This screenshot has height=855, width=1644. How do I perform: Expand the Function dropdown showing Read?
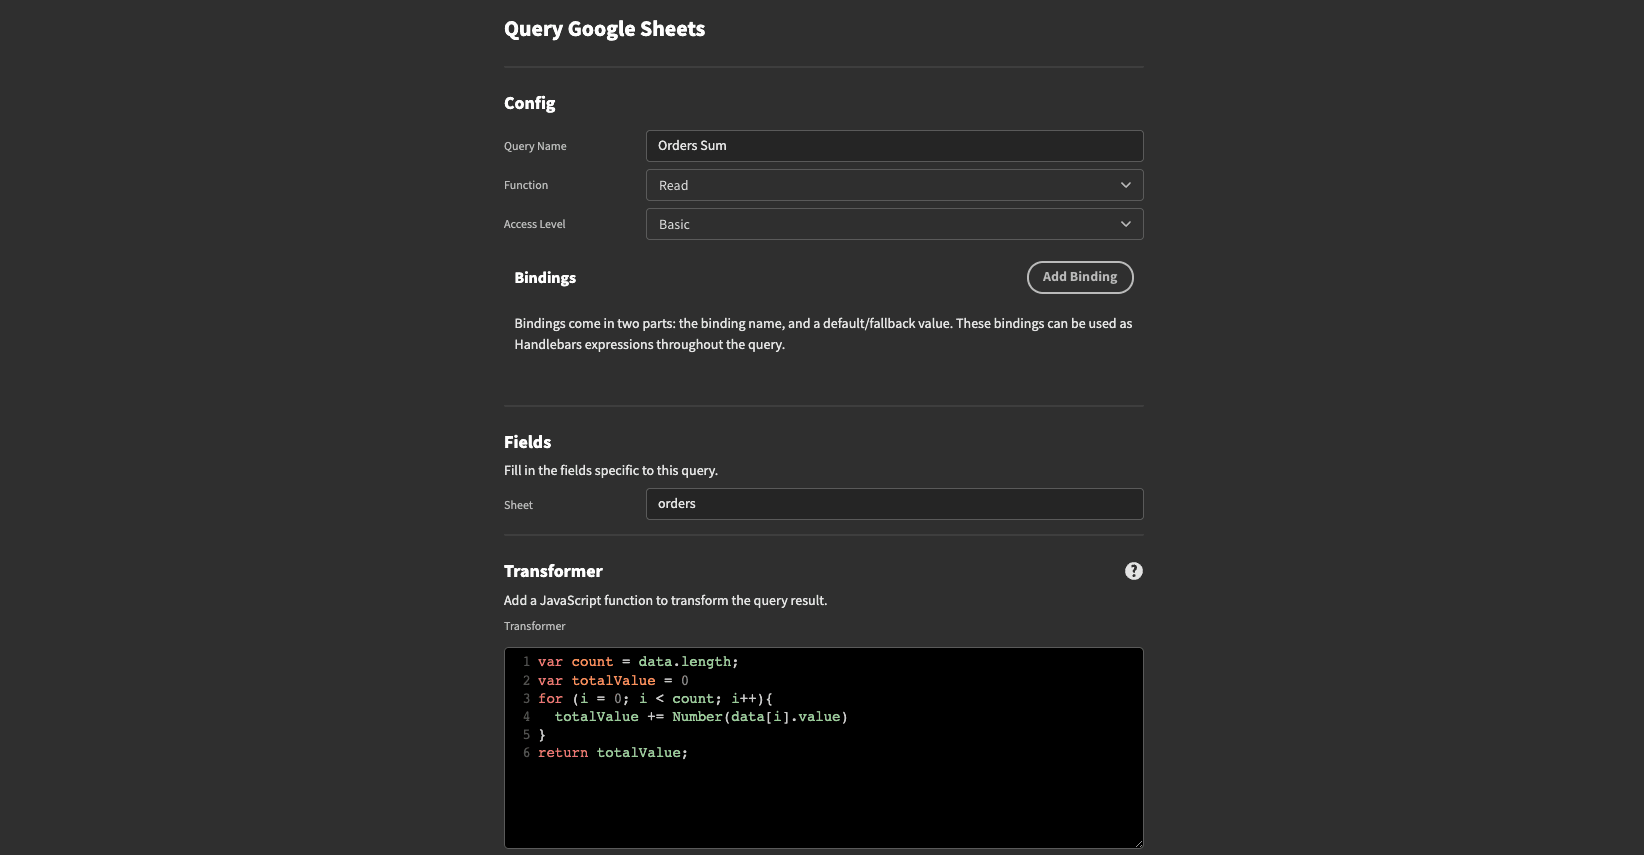click(894, 185)
